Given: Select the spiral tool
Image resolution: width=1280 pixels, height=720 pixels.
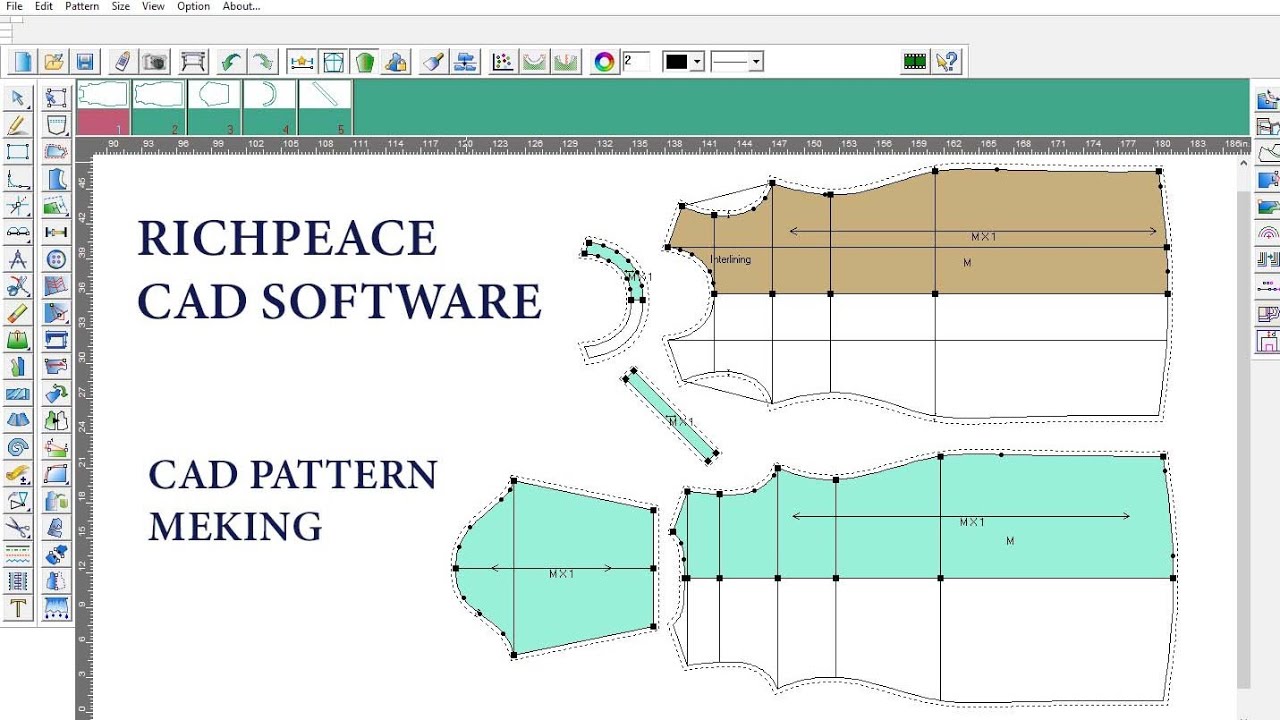Looking at the screenshot, I should tap(18, 447).
